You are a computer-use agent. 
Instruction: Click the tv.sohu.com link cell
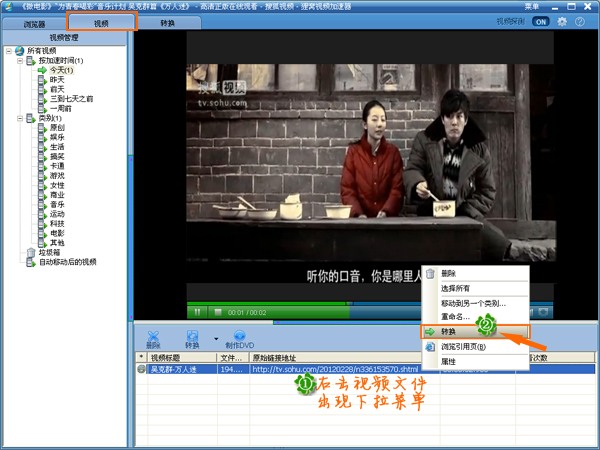pyautogui.click(x=335, y=369)
